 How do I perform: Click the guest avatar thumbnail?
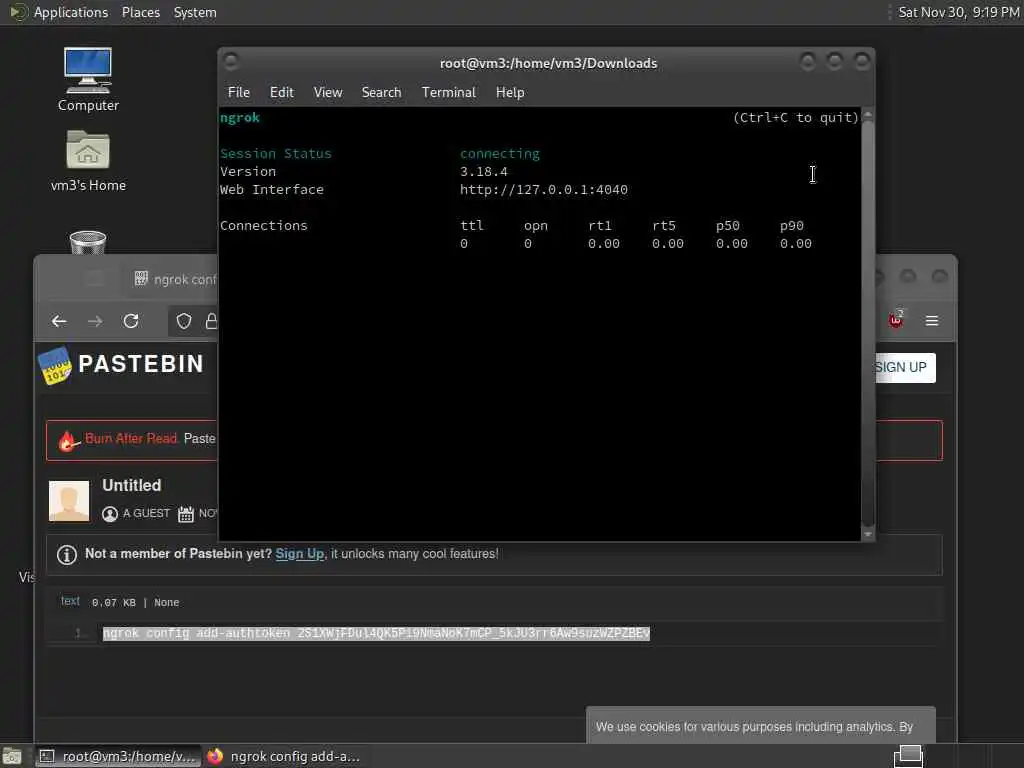[x=69, y=501]
